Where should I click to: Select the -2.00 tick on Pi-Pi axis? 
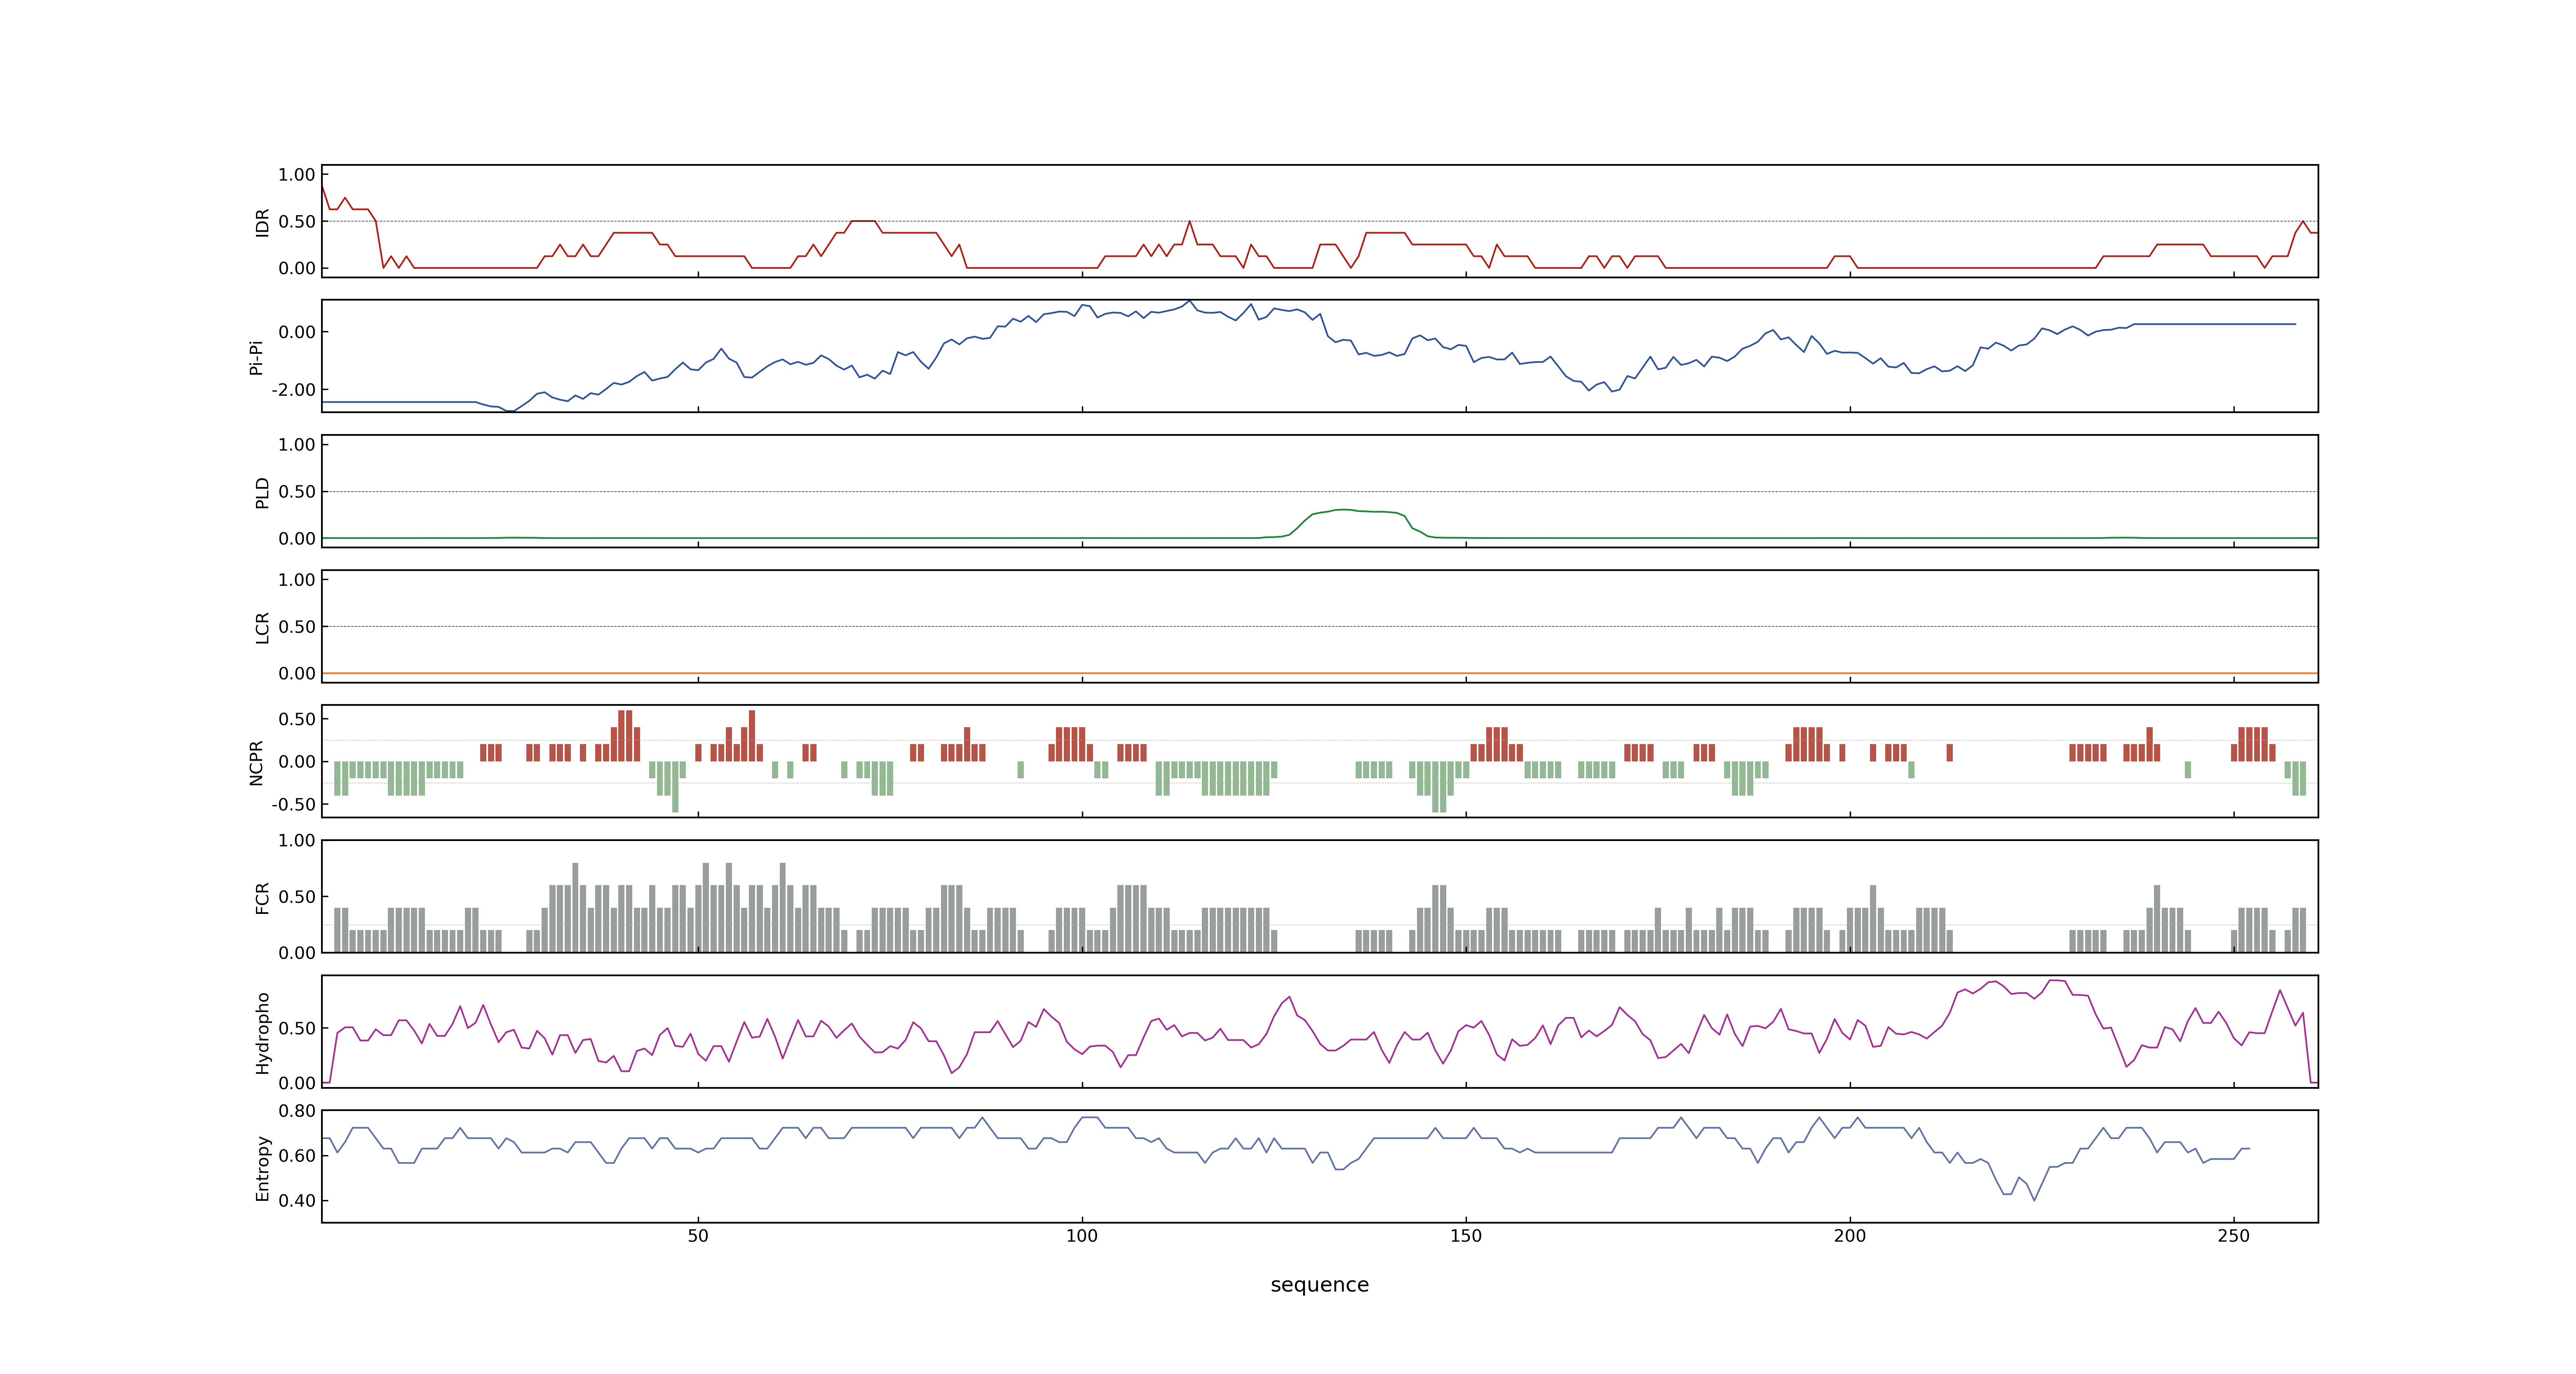(294, 390)
